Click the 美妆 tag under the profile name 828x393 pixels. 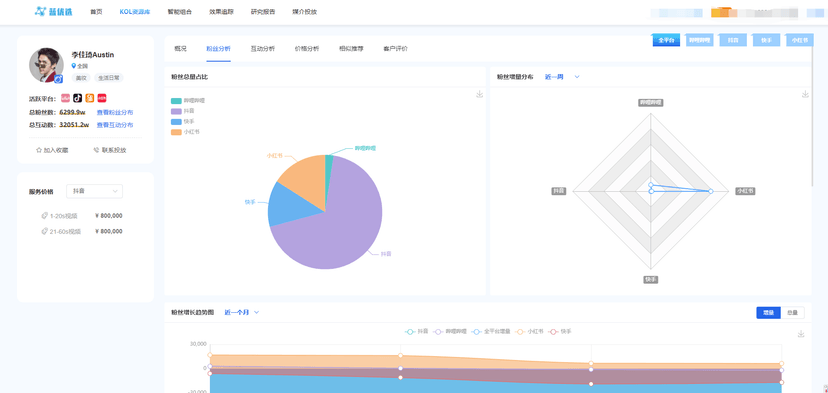81,78
